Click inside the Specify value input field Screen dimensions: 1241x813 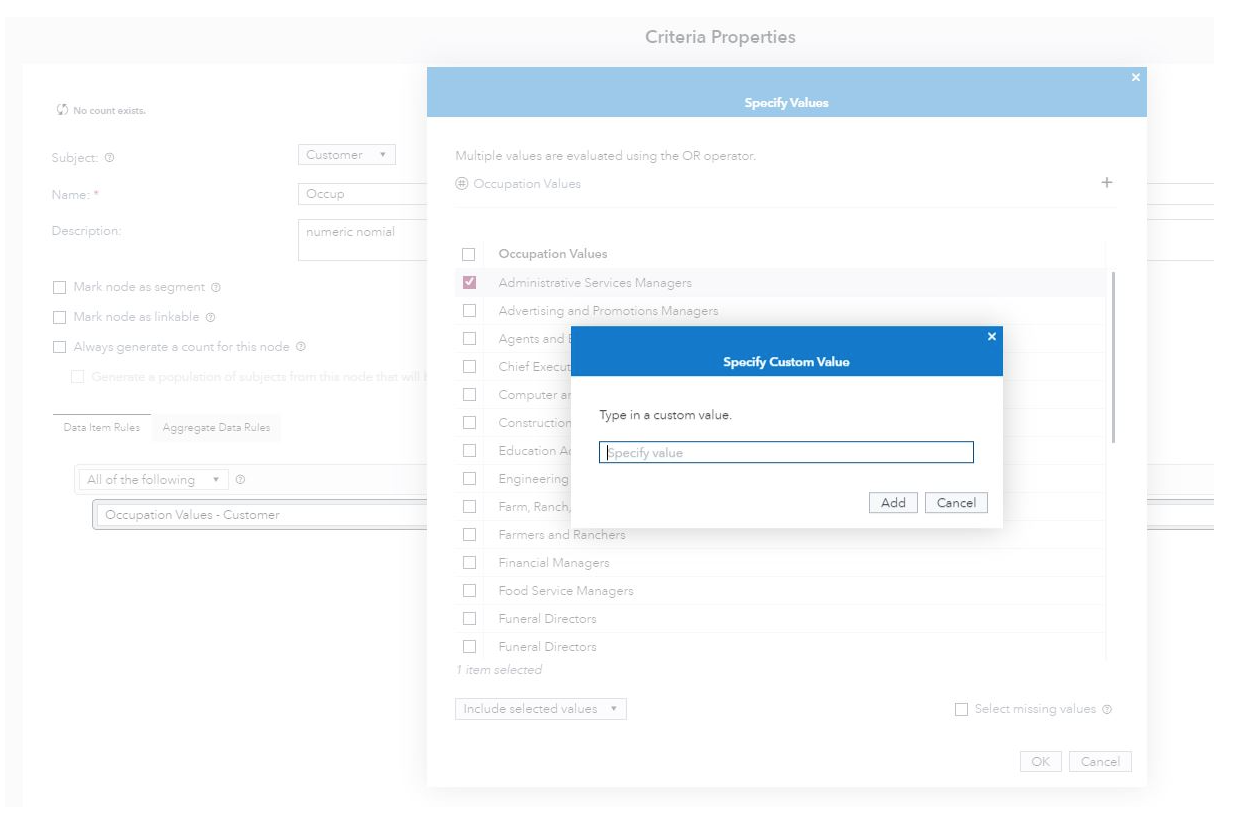click(785, 451)
